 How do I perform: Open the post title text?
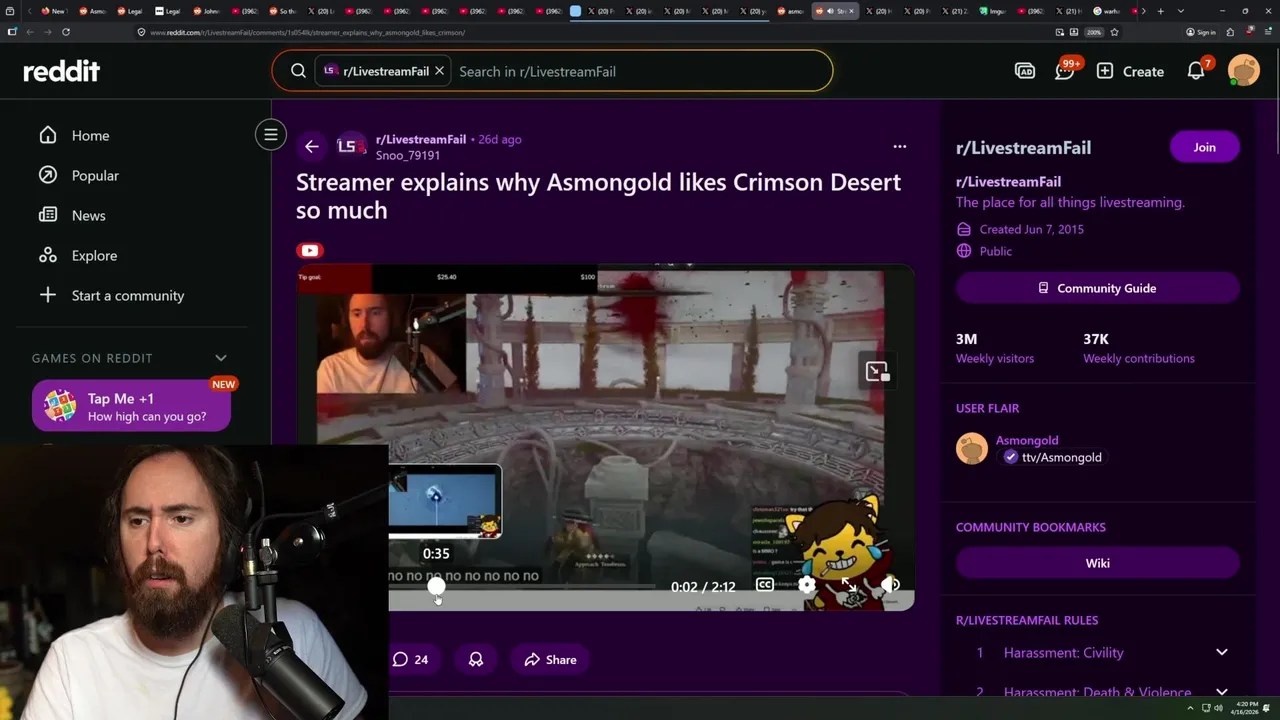(x=598, y=196)
